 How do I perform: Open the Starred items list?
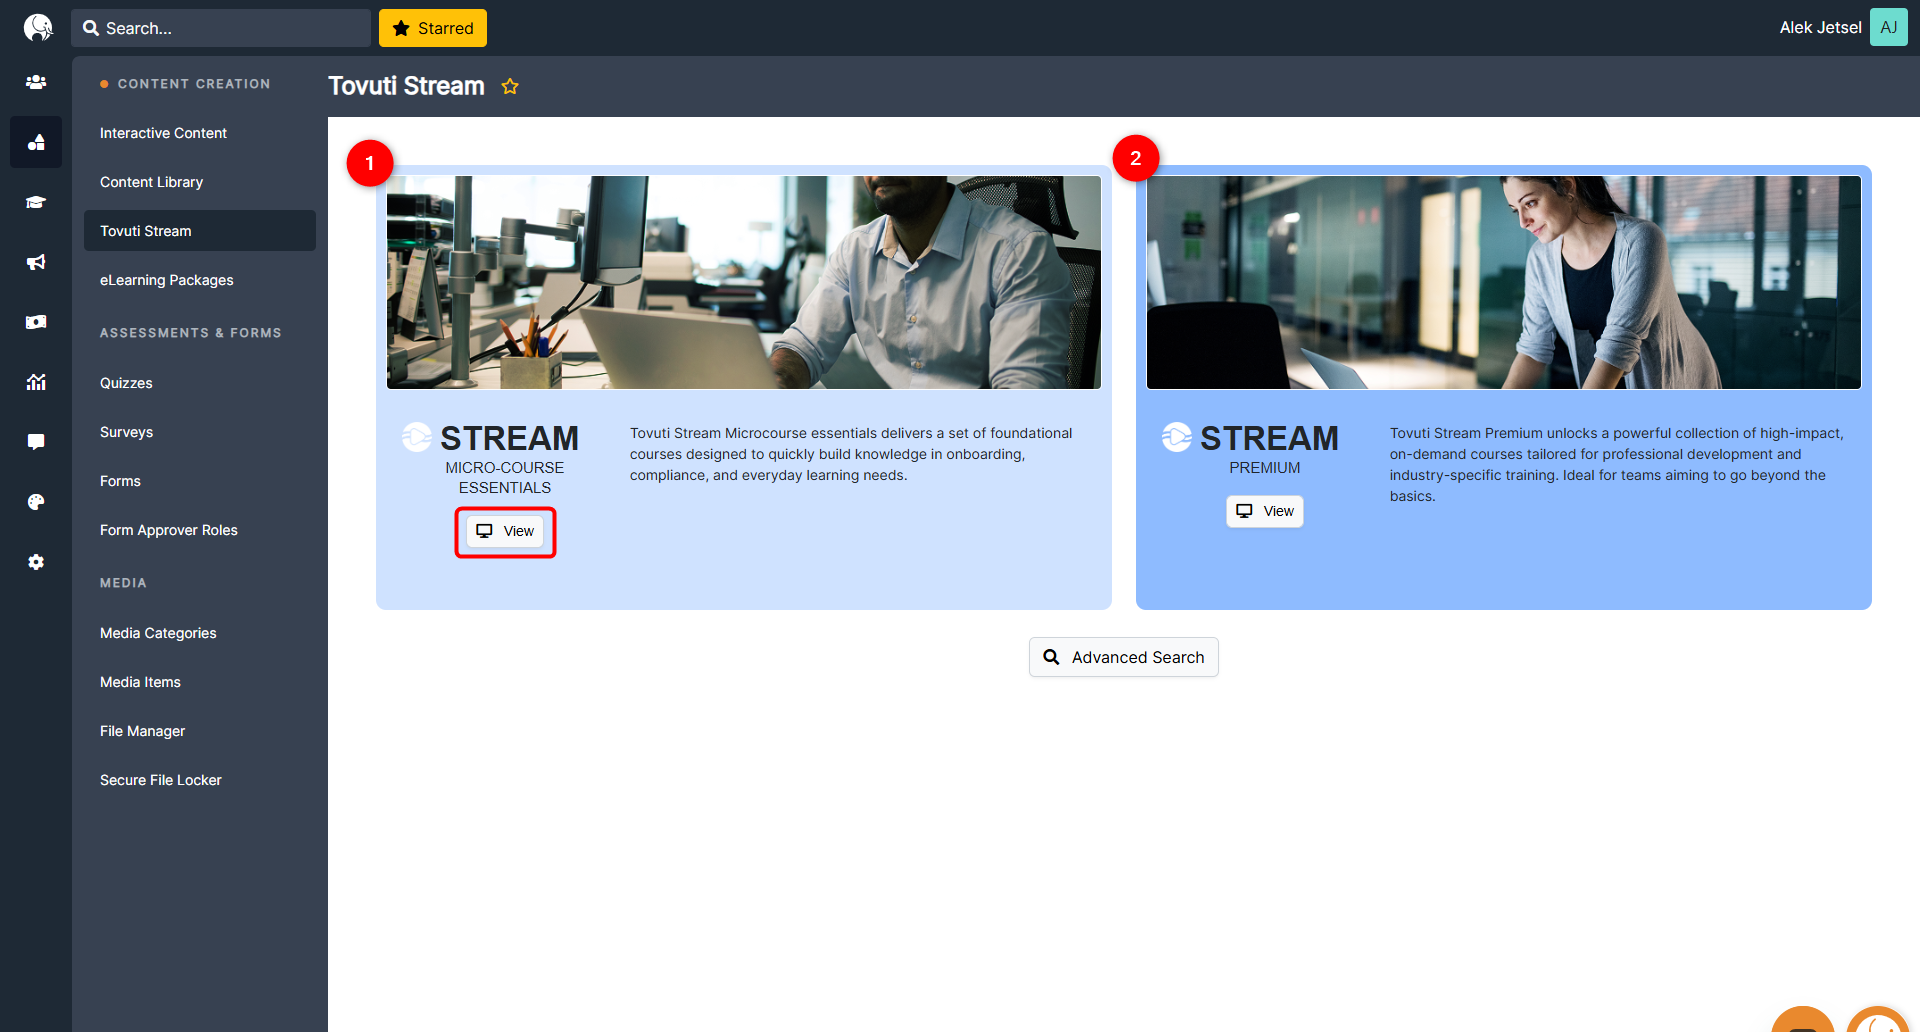click(x=433, y=28)
